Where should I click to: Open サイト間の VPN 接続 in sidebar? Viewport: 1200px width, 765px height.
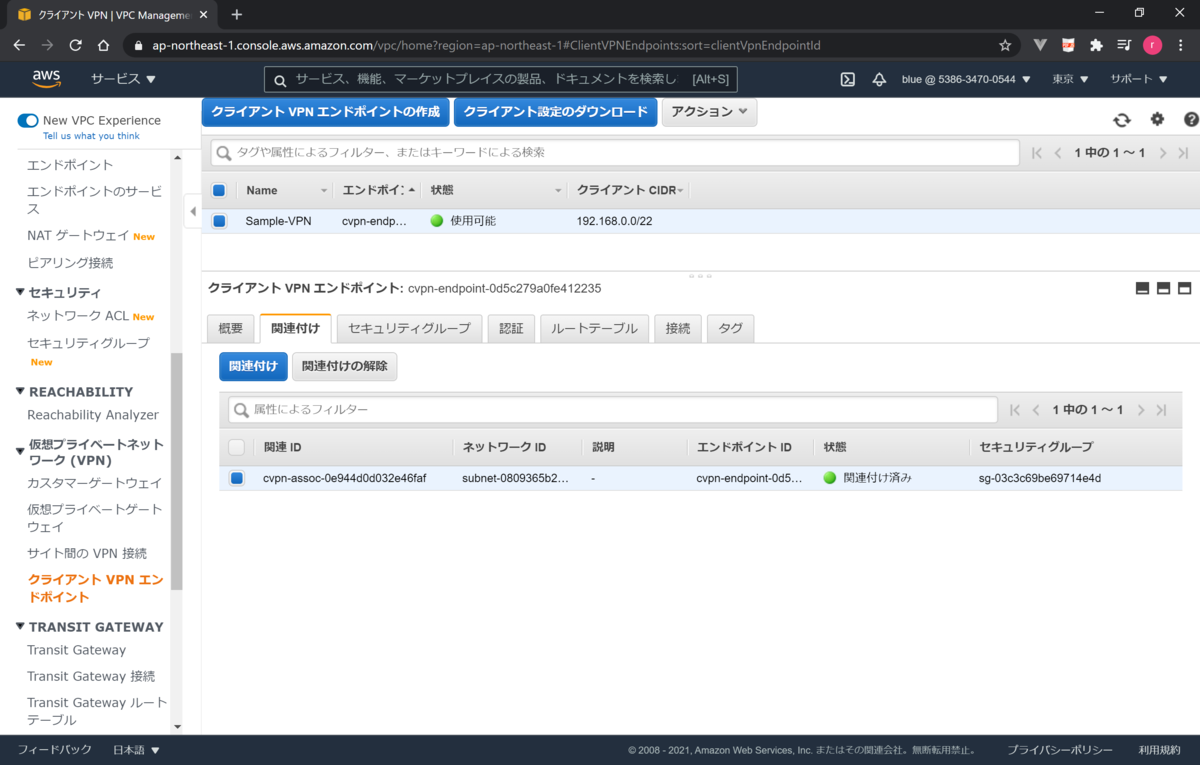[x=87, y=553]
